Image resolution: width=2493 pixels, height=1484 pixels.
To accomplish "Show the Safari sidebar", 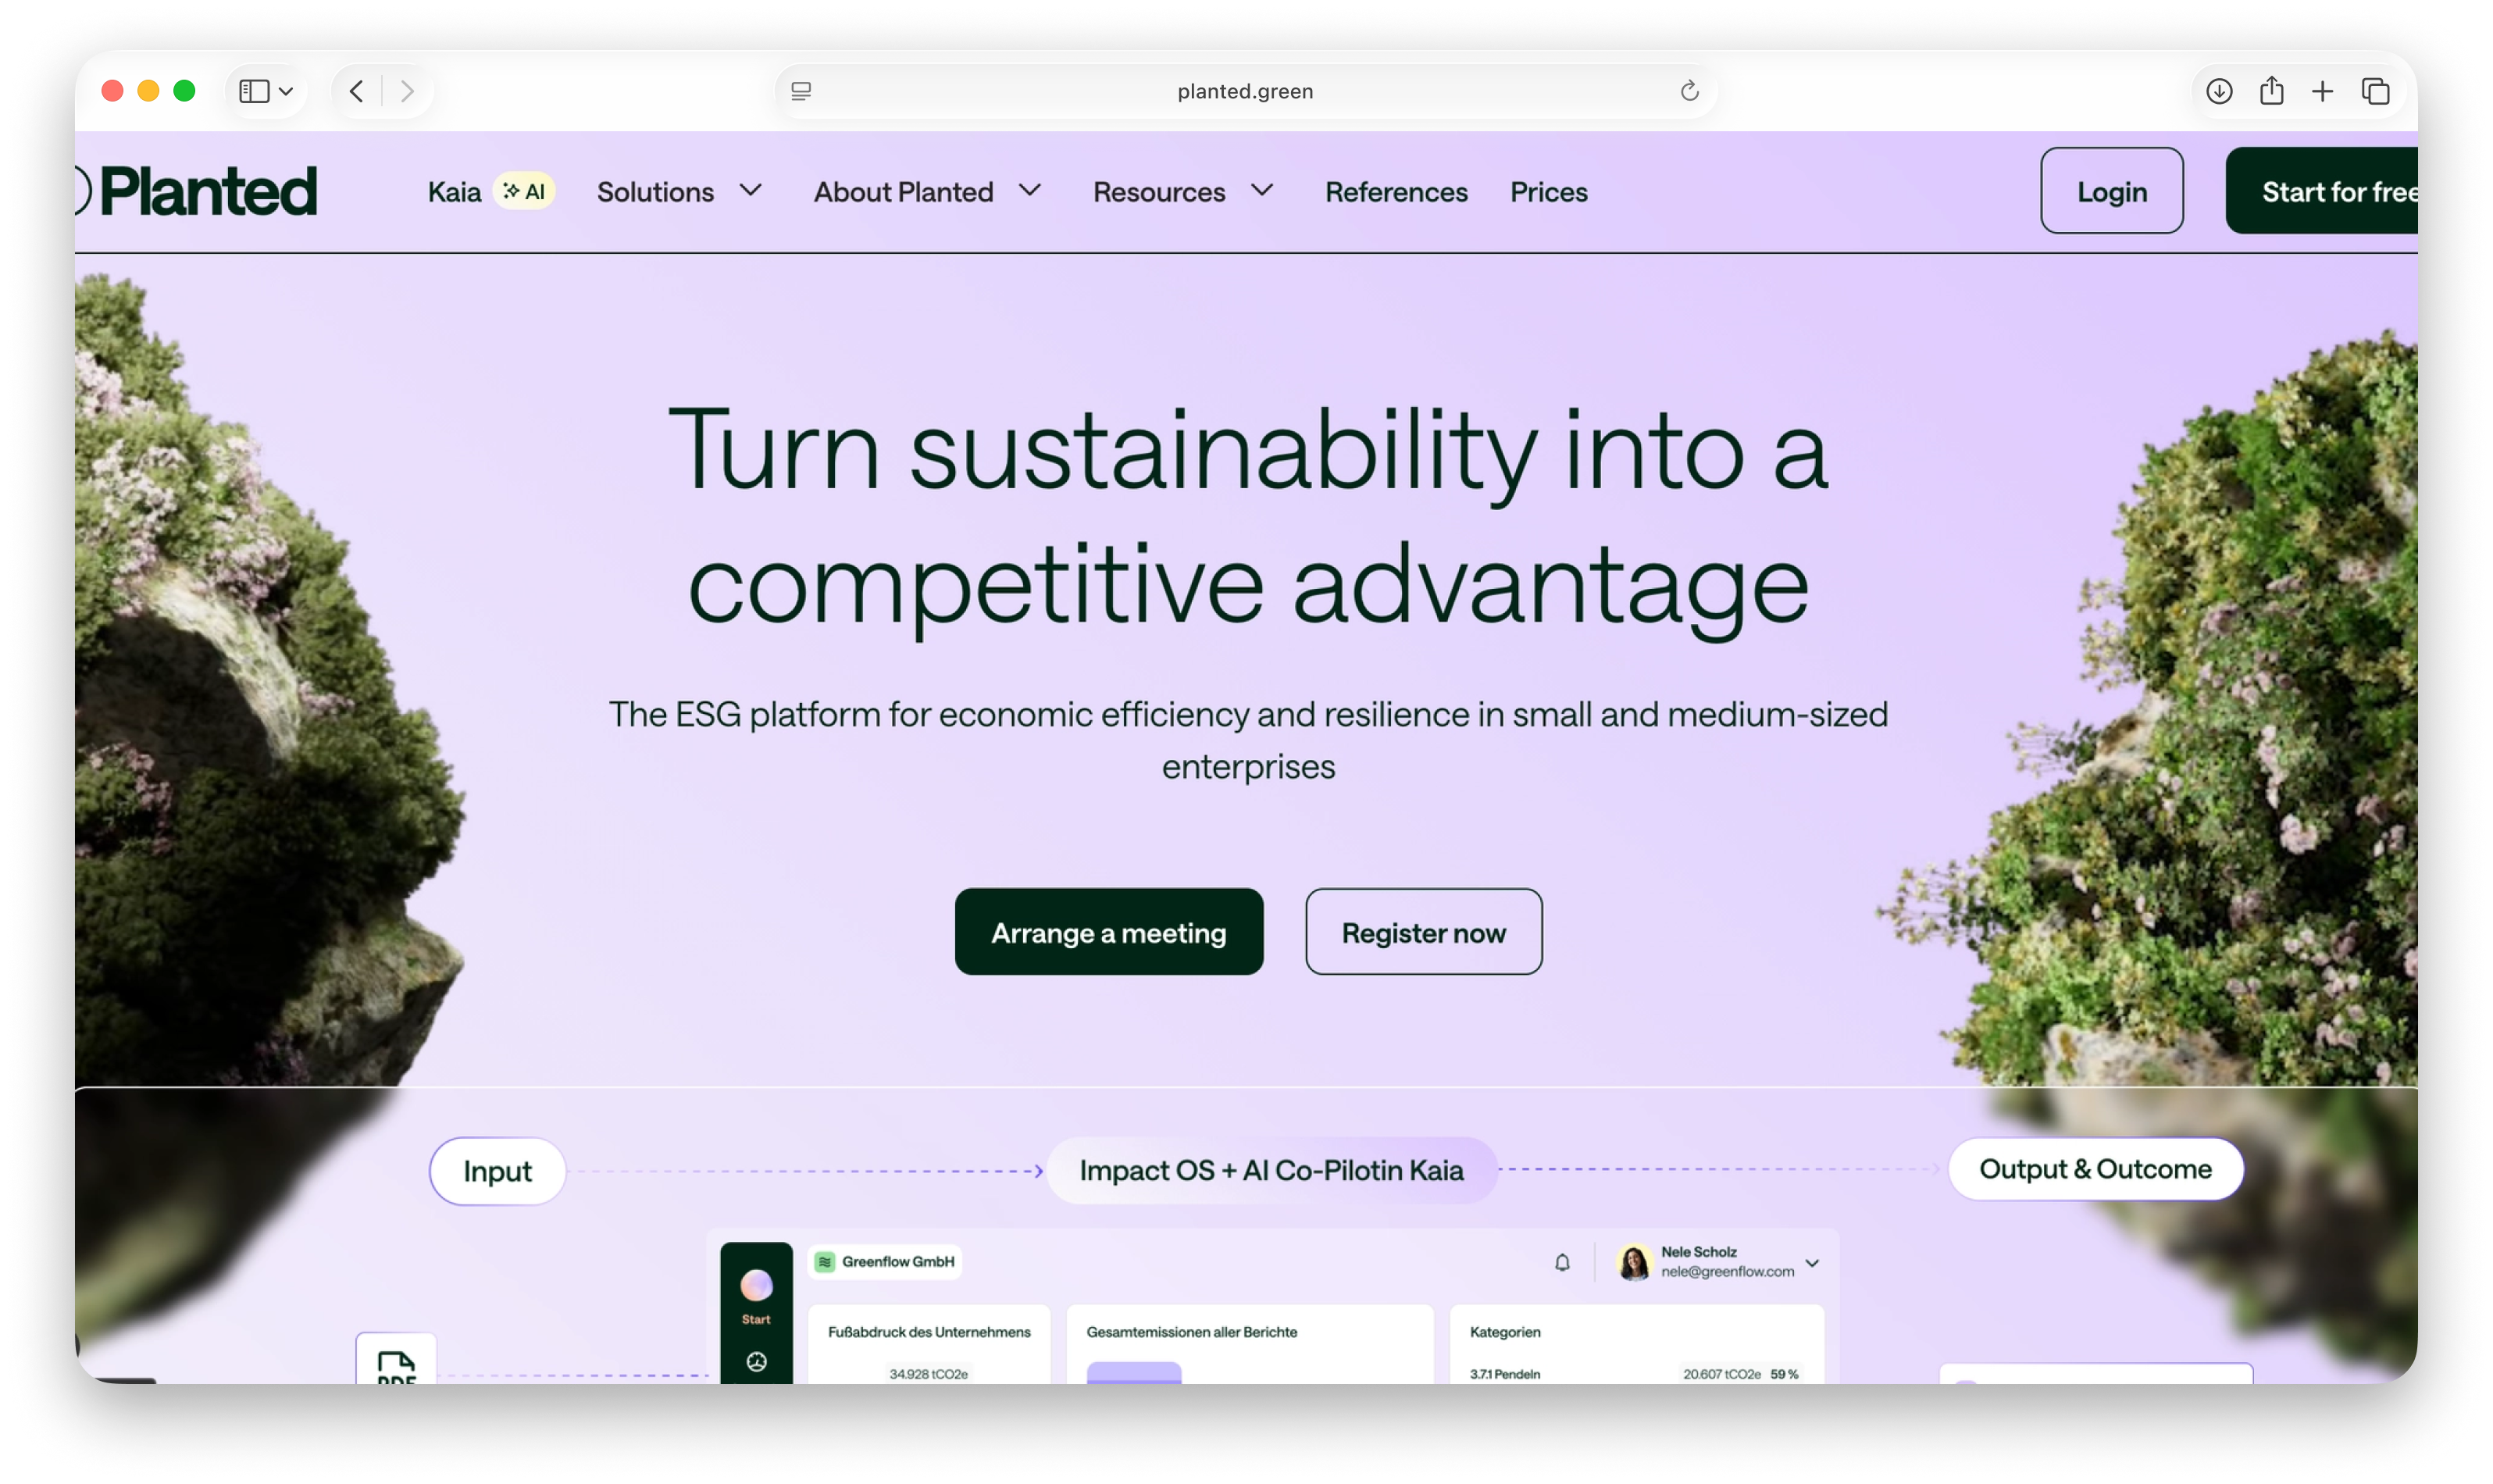I will (254, 91).
